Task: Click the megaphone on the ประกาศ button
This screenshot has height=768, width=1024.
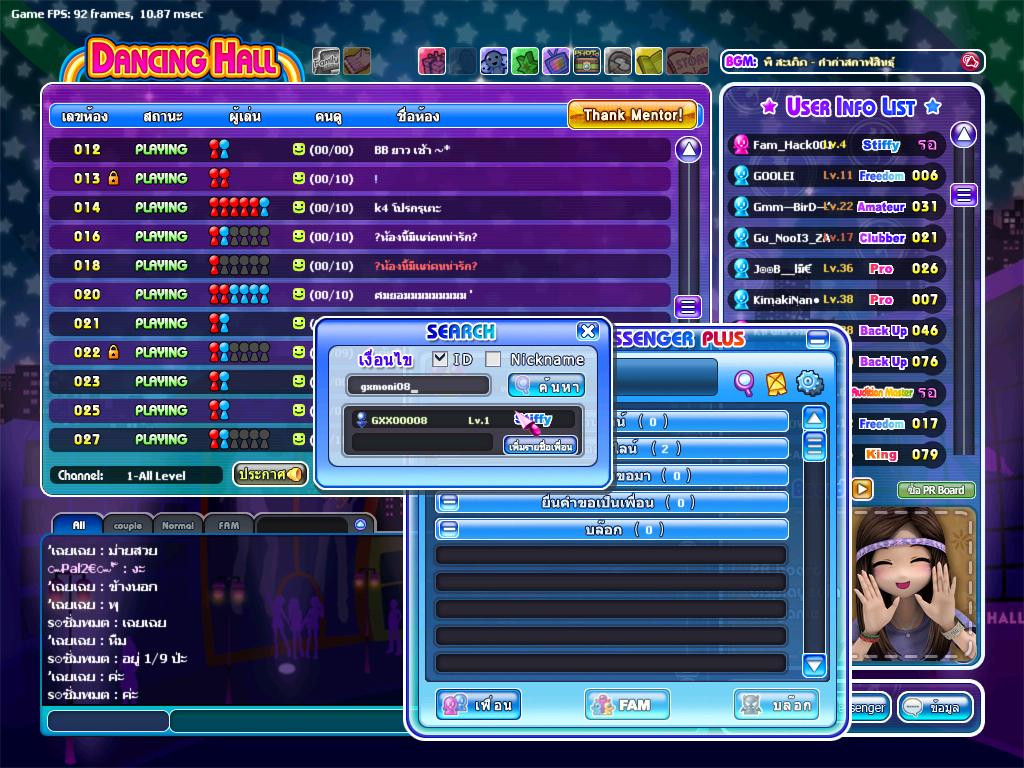Action: (295, 474)
